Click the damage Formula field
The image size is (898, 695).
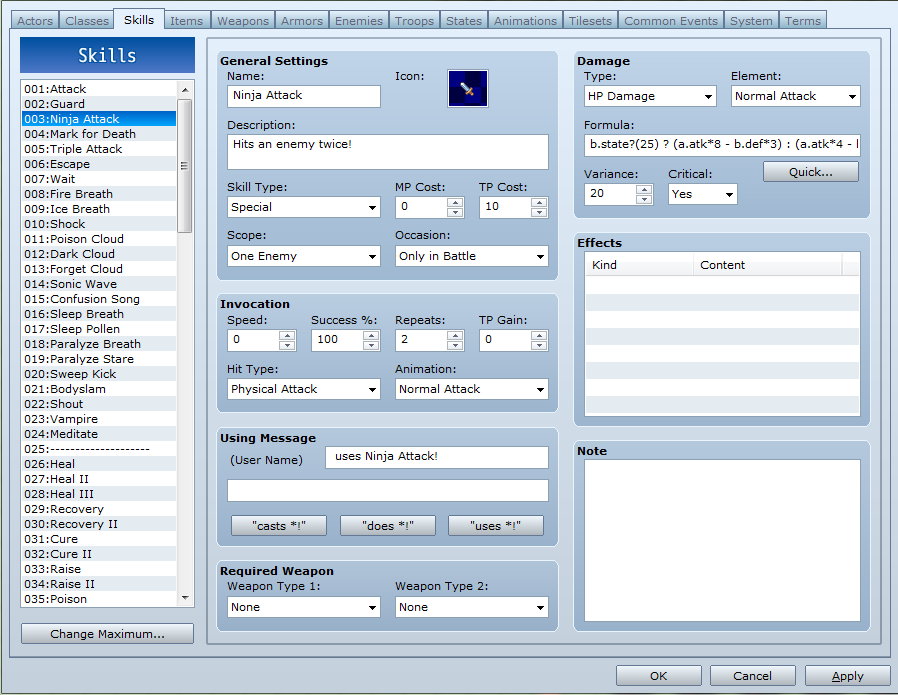722,145
